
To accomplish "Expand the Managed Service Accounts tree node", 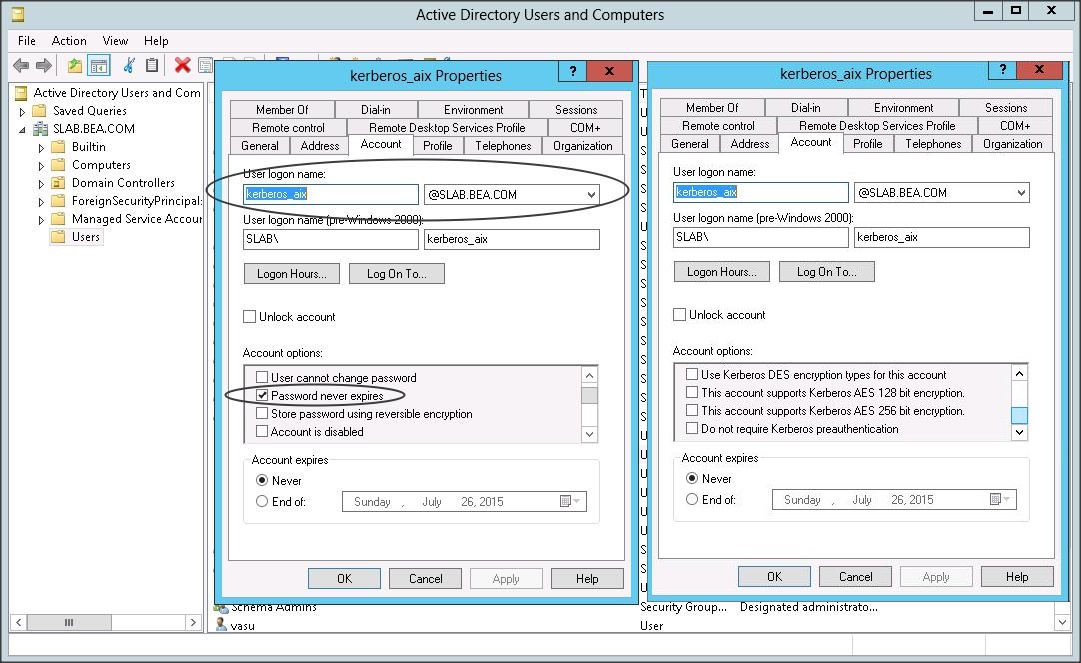I will pos(41,219).
